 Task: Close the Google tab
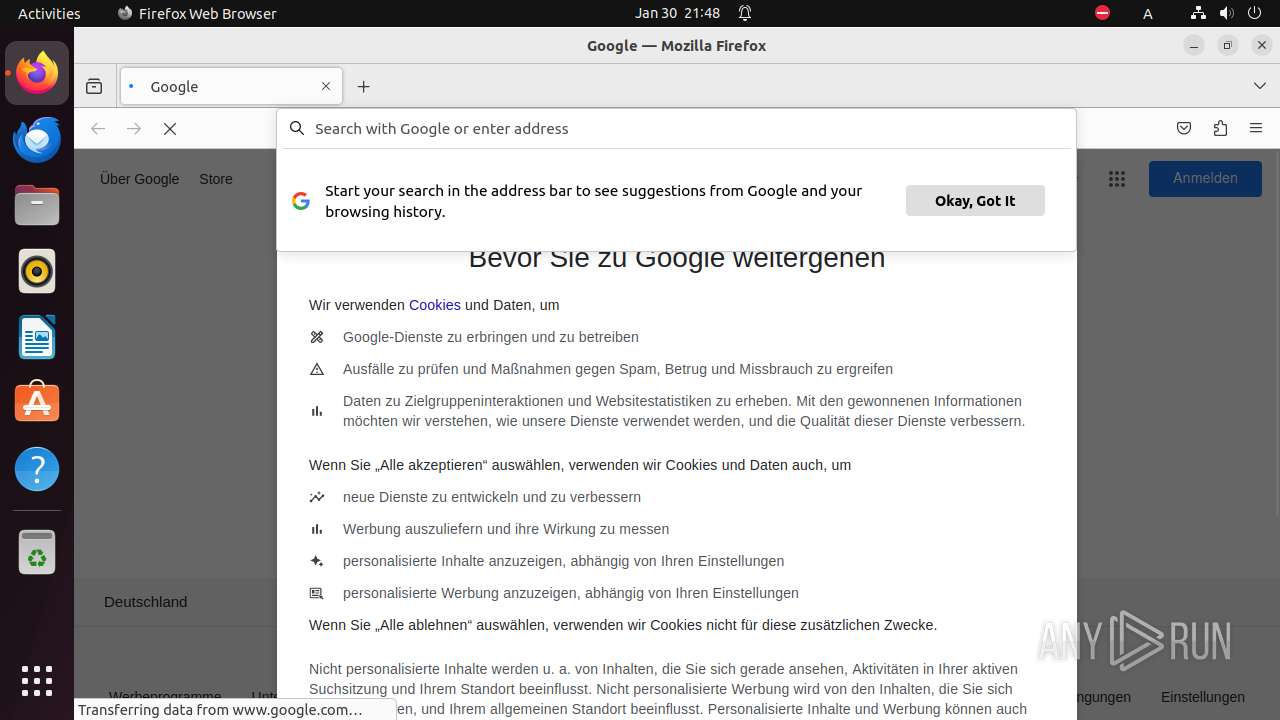tap(325, 87)
